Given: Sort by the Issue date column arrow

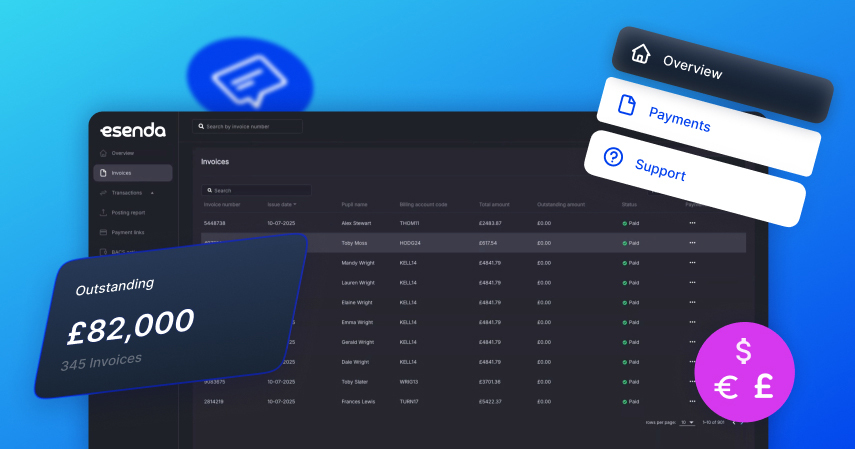Looking at the screenshot, I should (x=295, y=205).
